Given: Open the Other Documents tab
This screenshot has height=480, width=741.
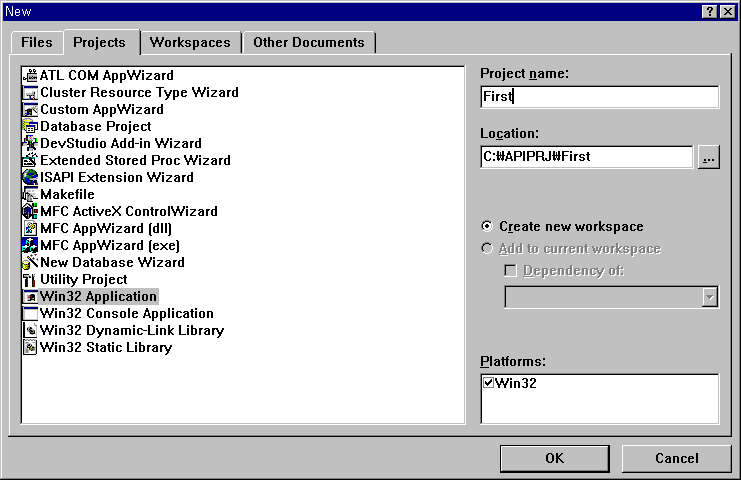Looking at the screenshot, I should (x=309, y=43).
